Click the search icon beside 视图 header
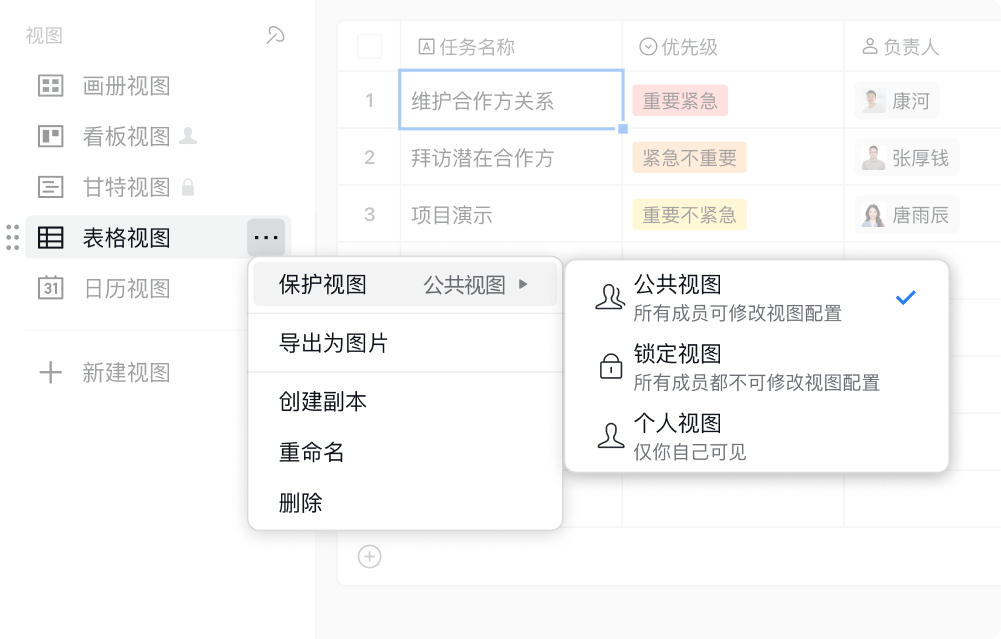This screenshot has height=639, width=1001. tap(275, 35)
